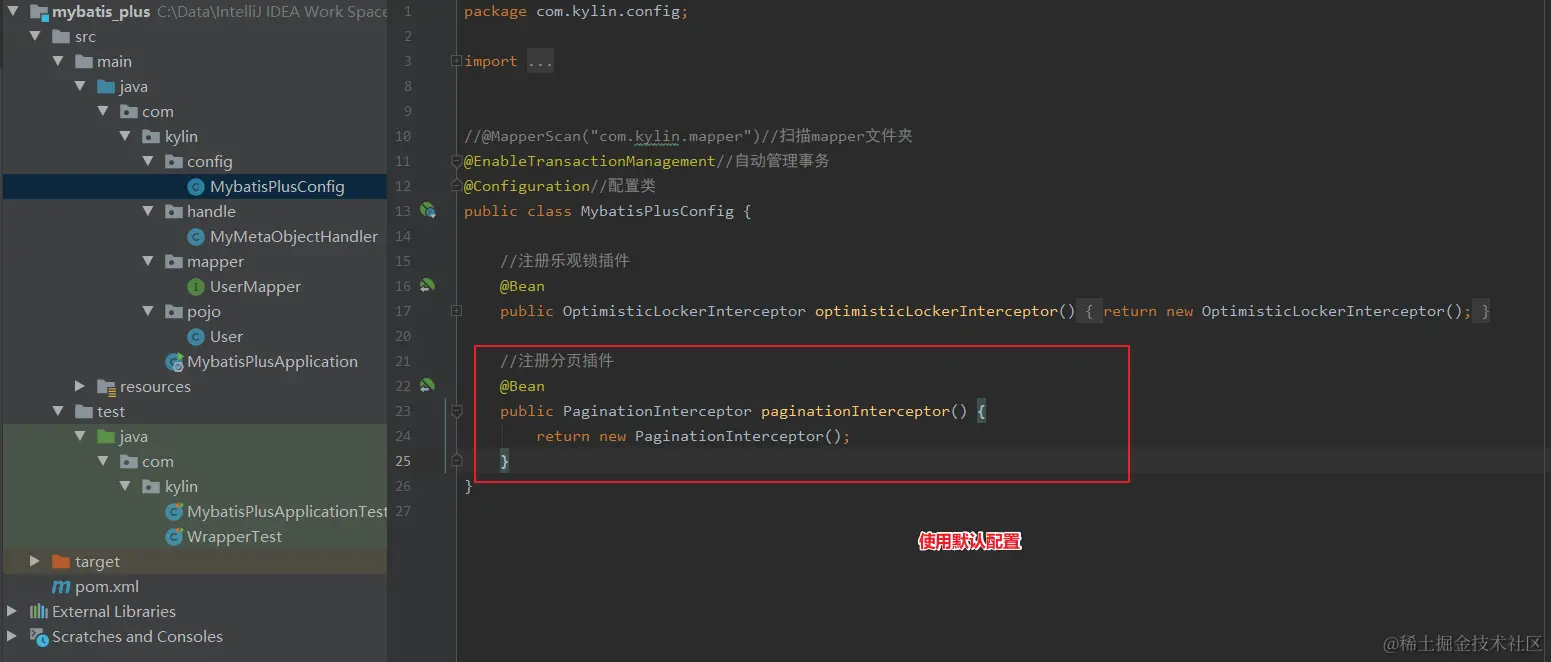
Task: Click the config package icon
Action: click(x=173, y=162)
